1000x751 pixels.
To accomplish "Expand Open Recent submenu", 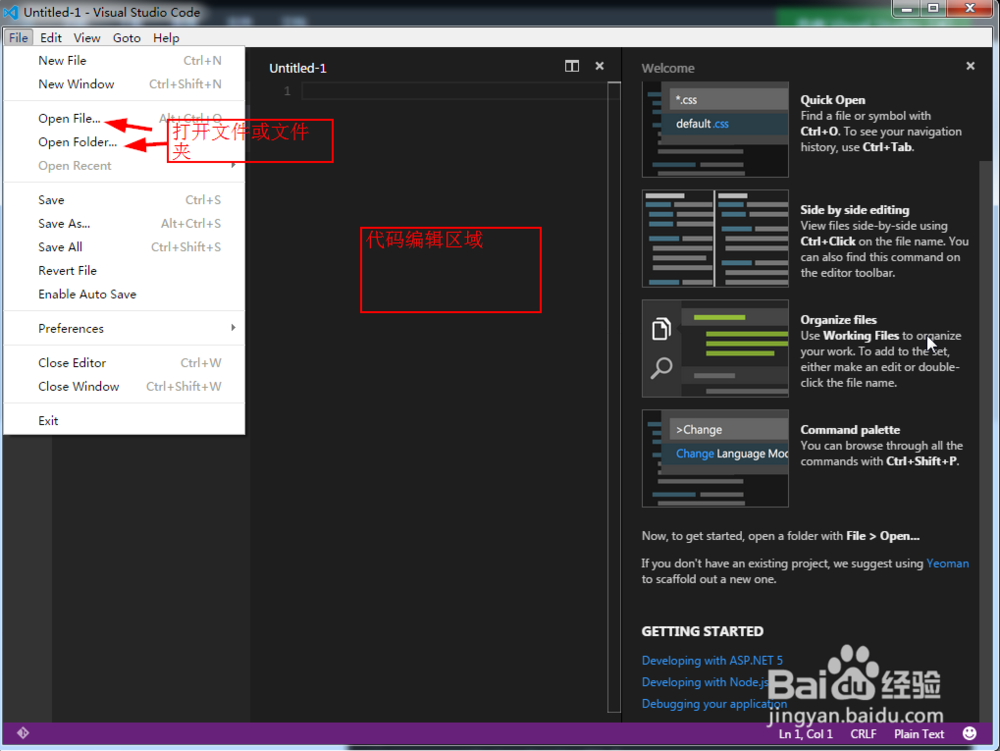I will click(x=124, y=166).
